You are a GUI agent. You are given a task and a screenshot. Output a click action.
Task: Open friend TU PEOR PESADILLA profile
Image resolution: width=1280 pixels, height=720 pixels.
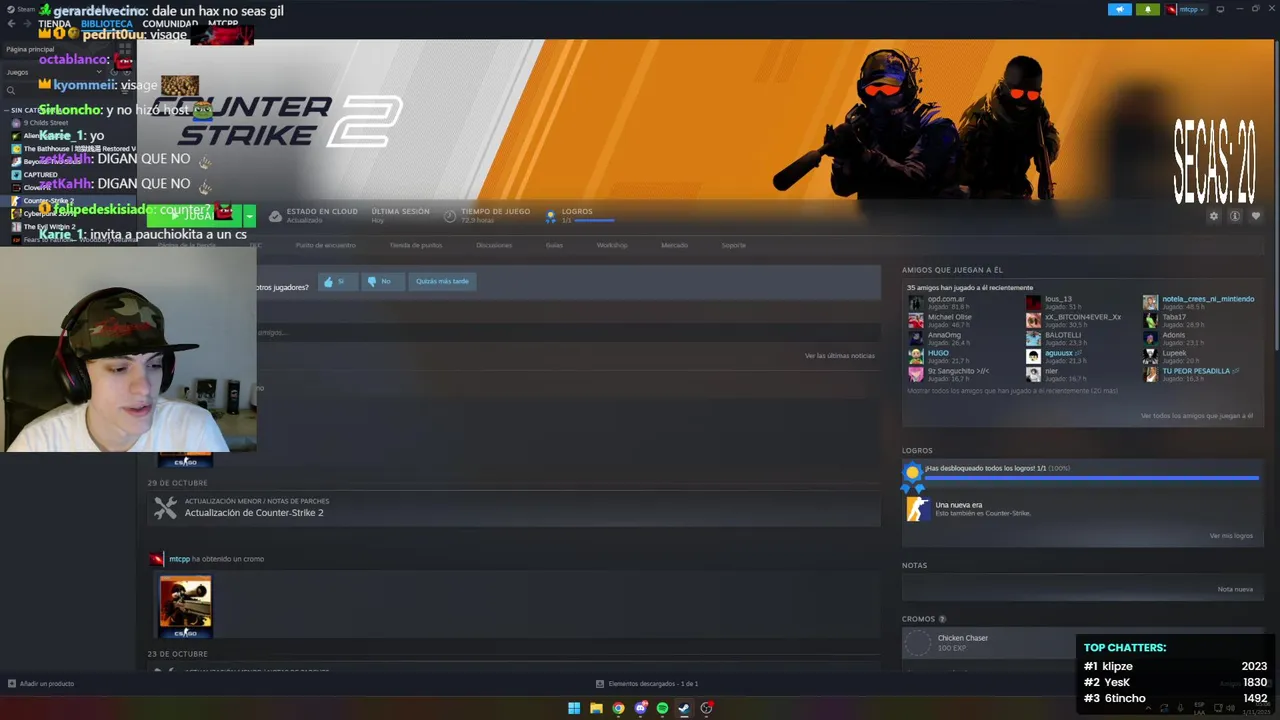pyautogui.click(x=1196, y=371)
